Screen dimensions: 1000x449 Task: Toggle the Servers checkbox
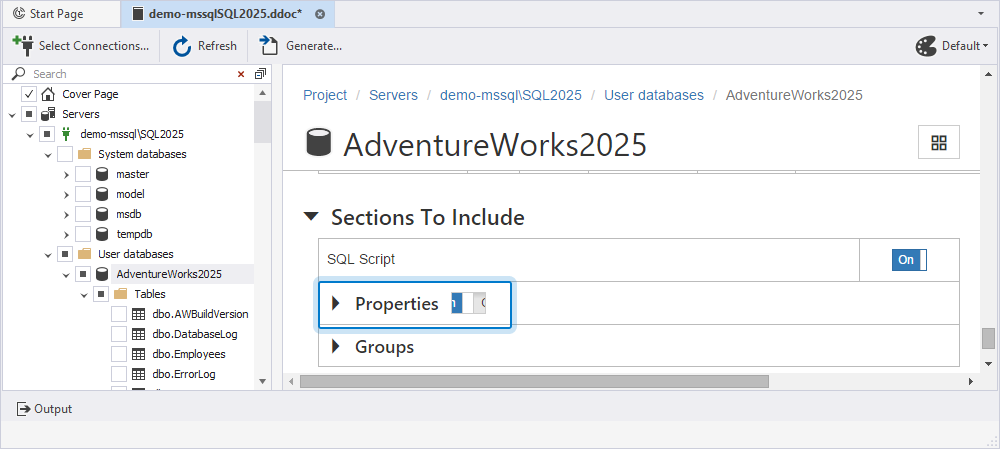29,114
